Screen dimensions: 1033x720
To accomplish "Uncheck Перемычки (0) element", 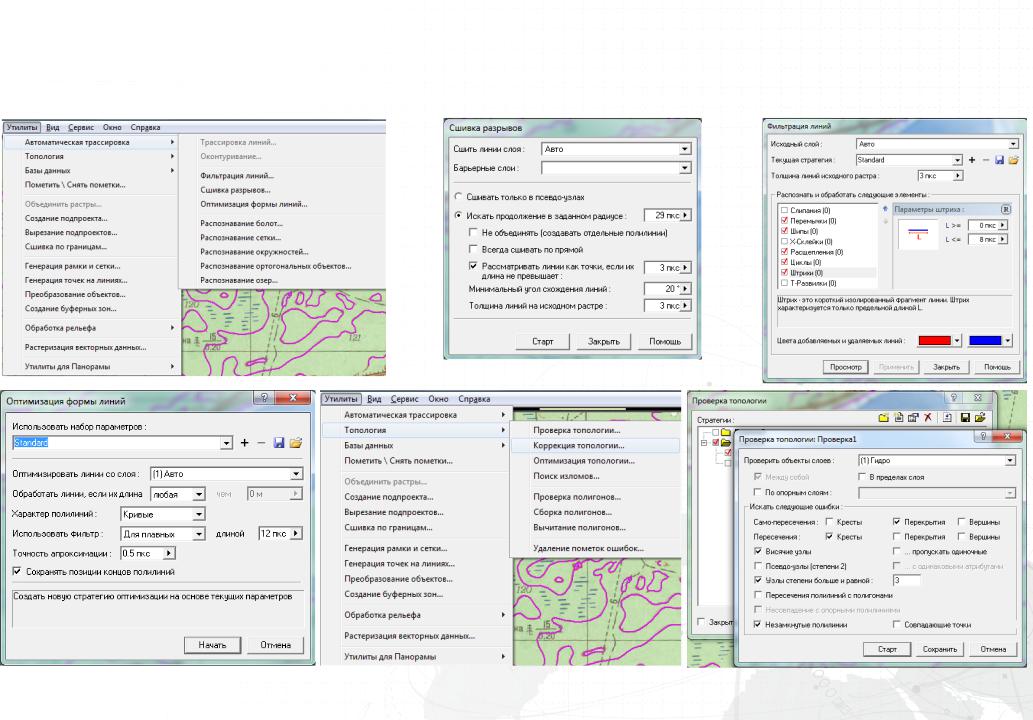I will (x=784, y=221).
